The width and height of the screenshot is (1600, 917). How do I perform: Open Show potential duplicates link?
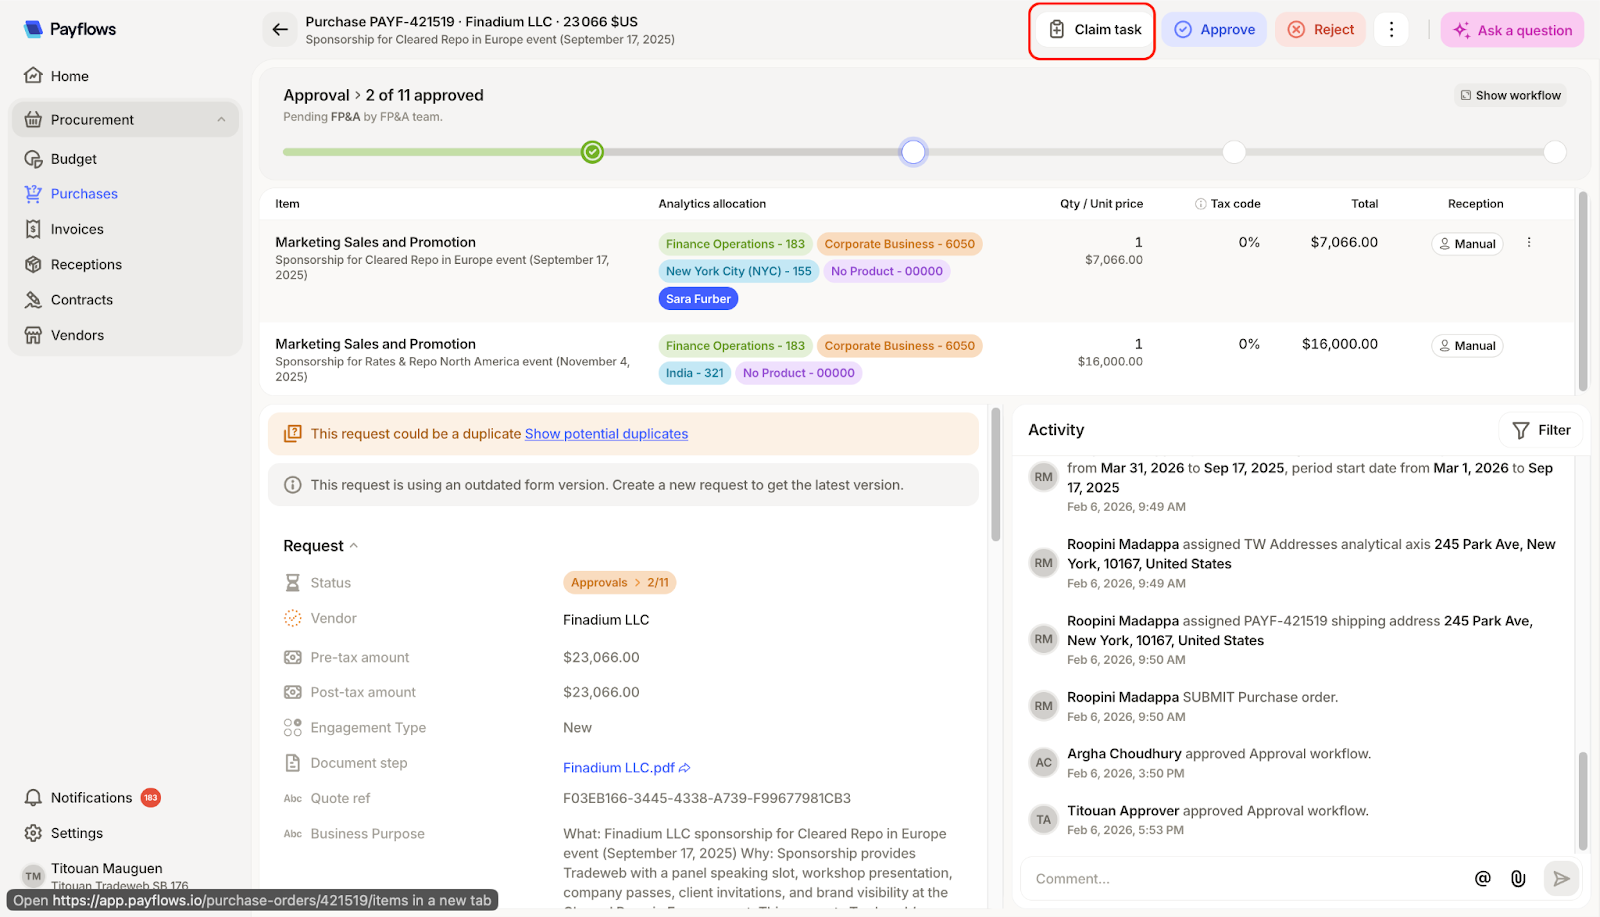pos(606,434)
